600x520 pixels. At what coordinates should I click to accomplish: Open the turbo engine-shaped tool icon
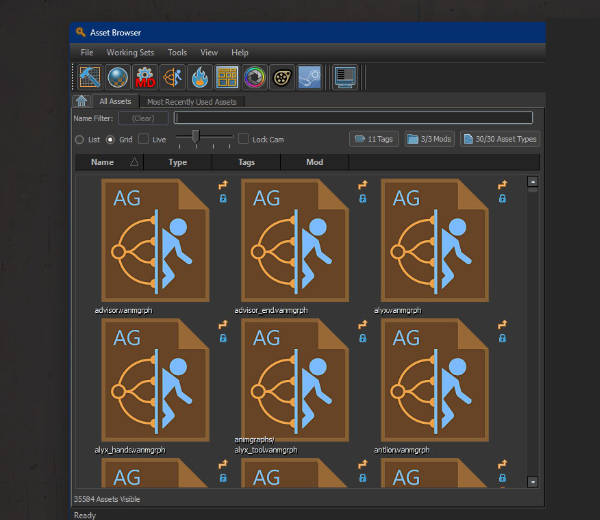[282, 77]
